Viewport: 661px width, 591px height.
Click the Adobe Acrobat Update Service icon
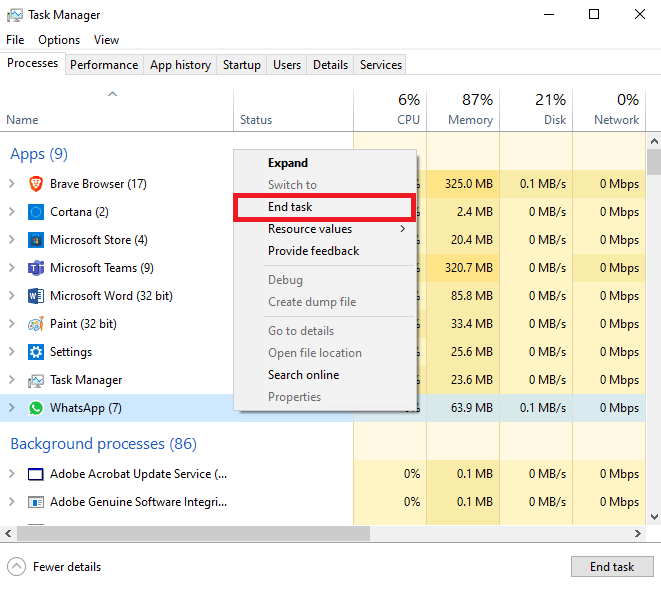[36, 474]
